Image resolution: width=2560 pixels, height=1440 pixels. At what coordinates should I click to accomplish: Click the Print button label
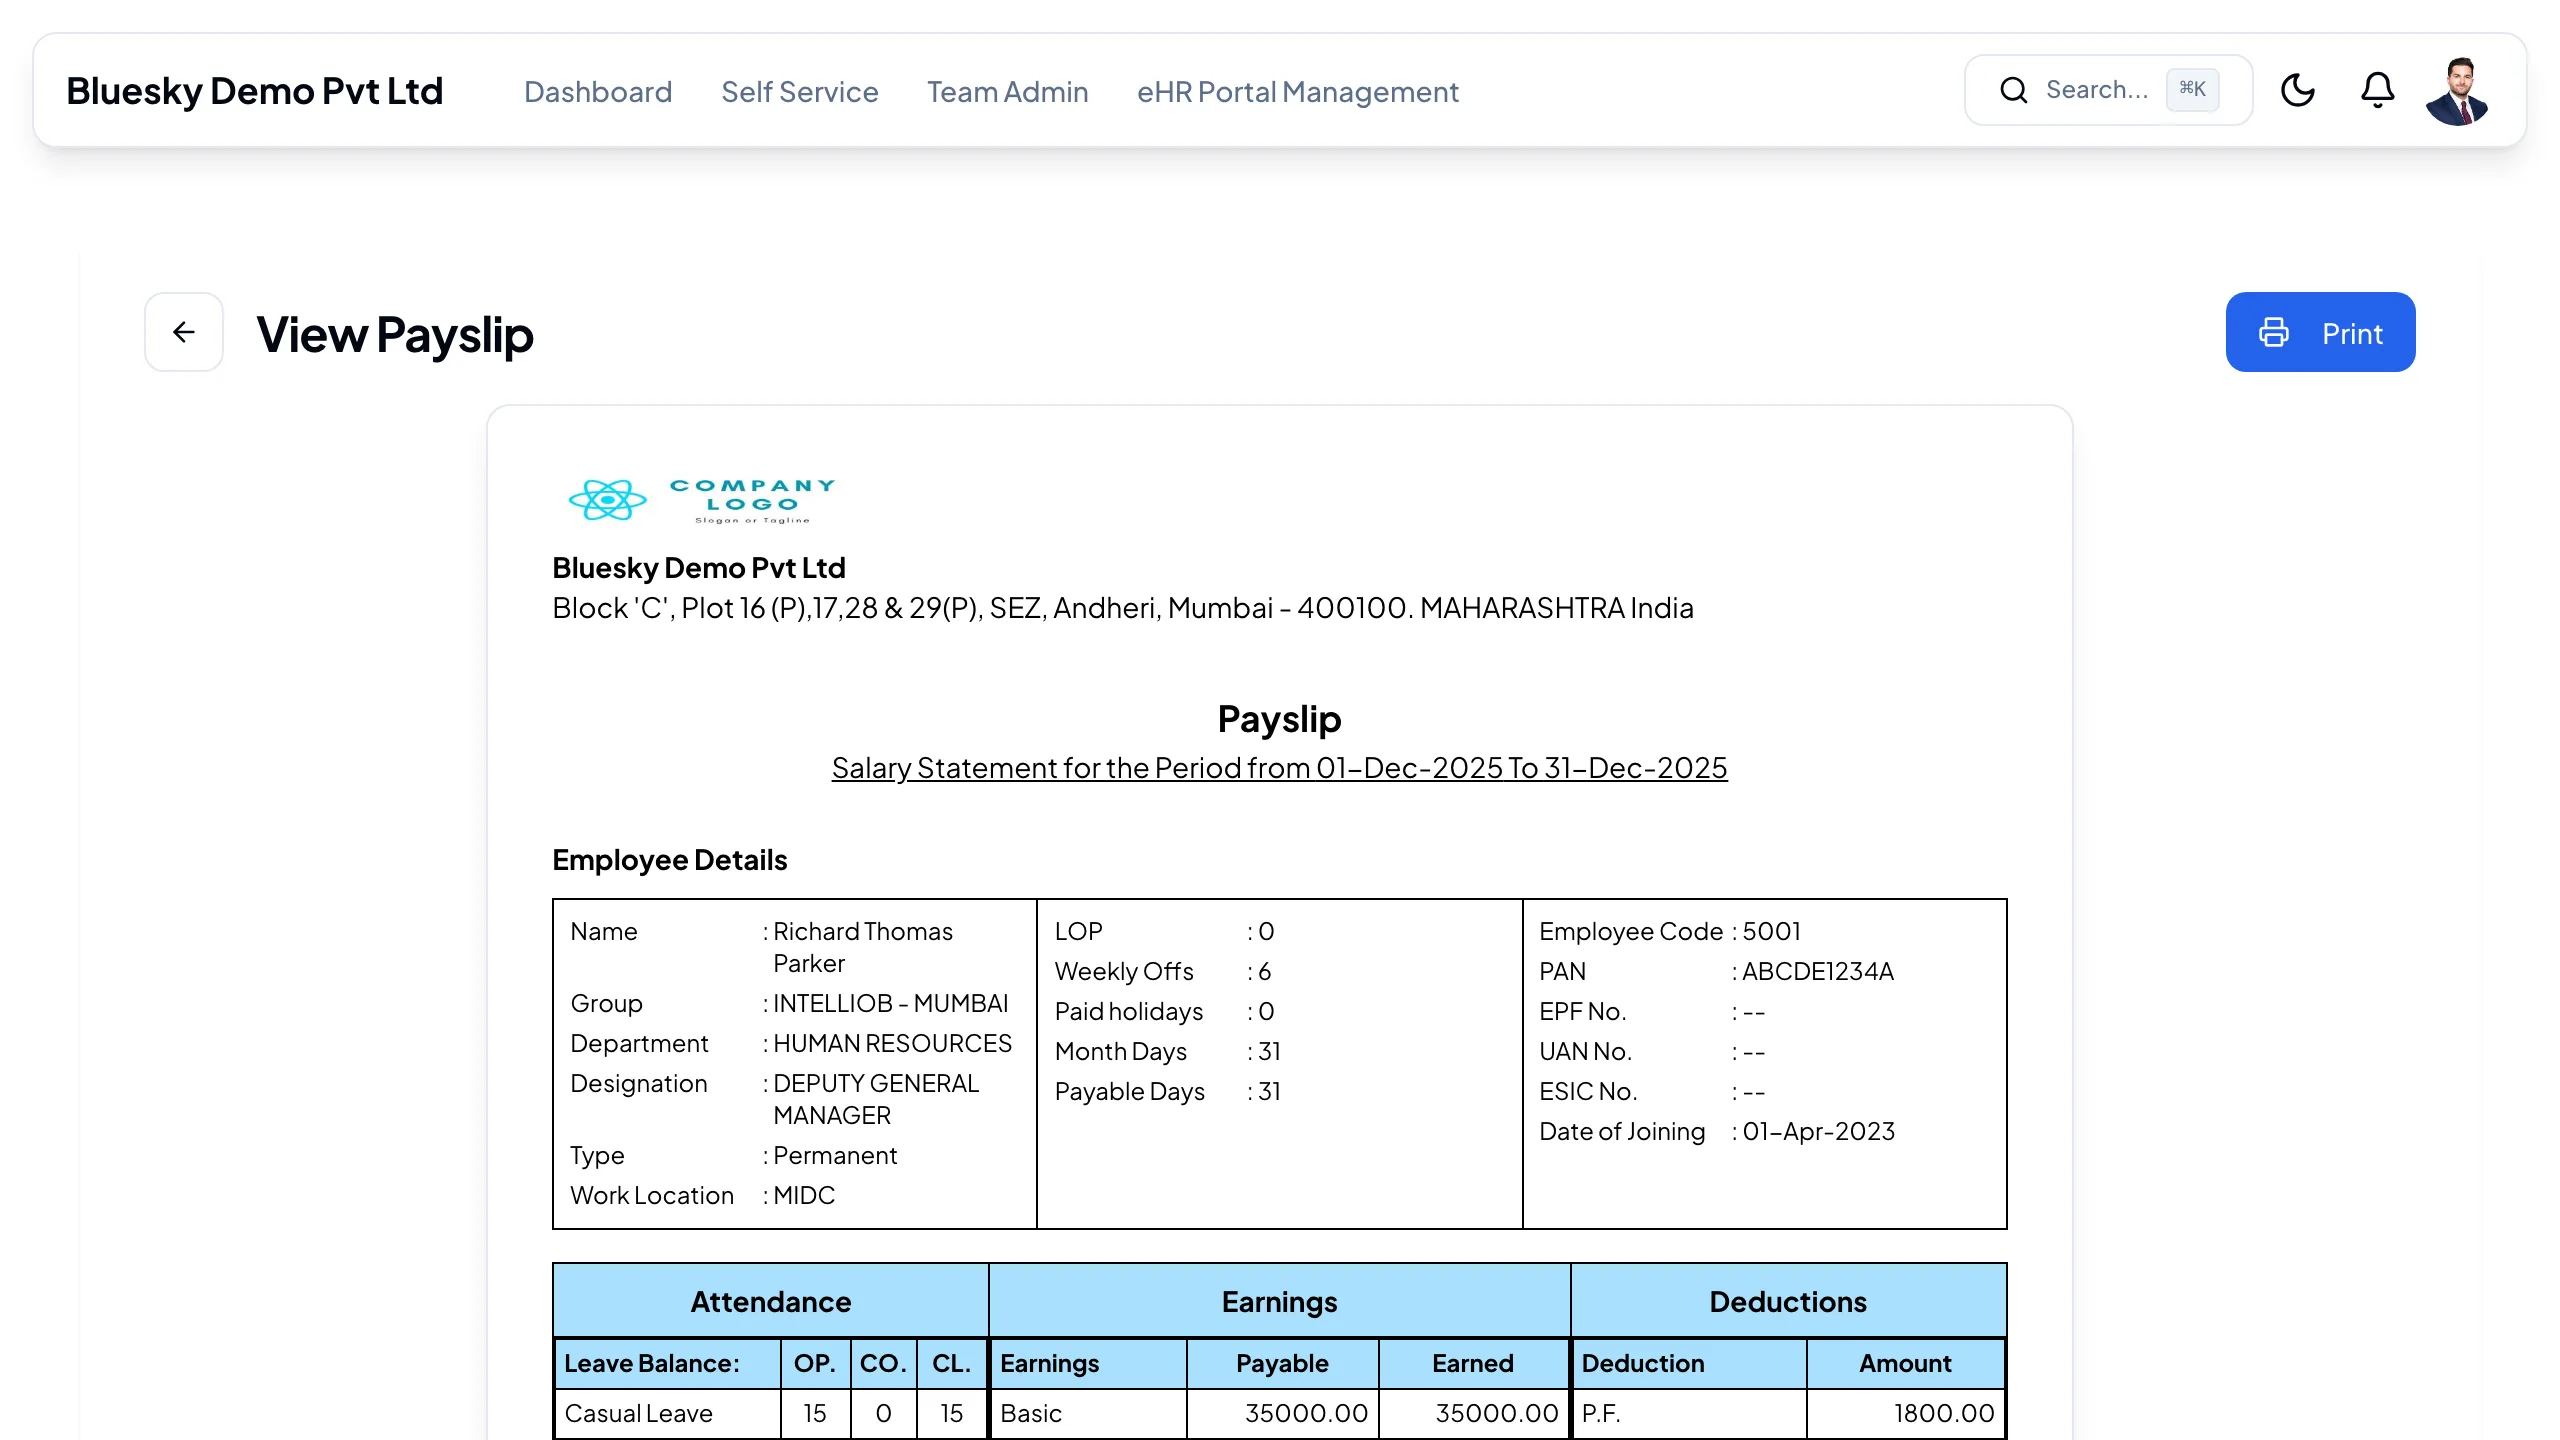2352,334
